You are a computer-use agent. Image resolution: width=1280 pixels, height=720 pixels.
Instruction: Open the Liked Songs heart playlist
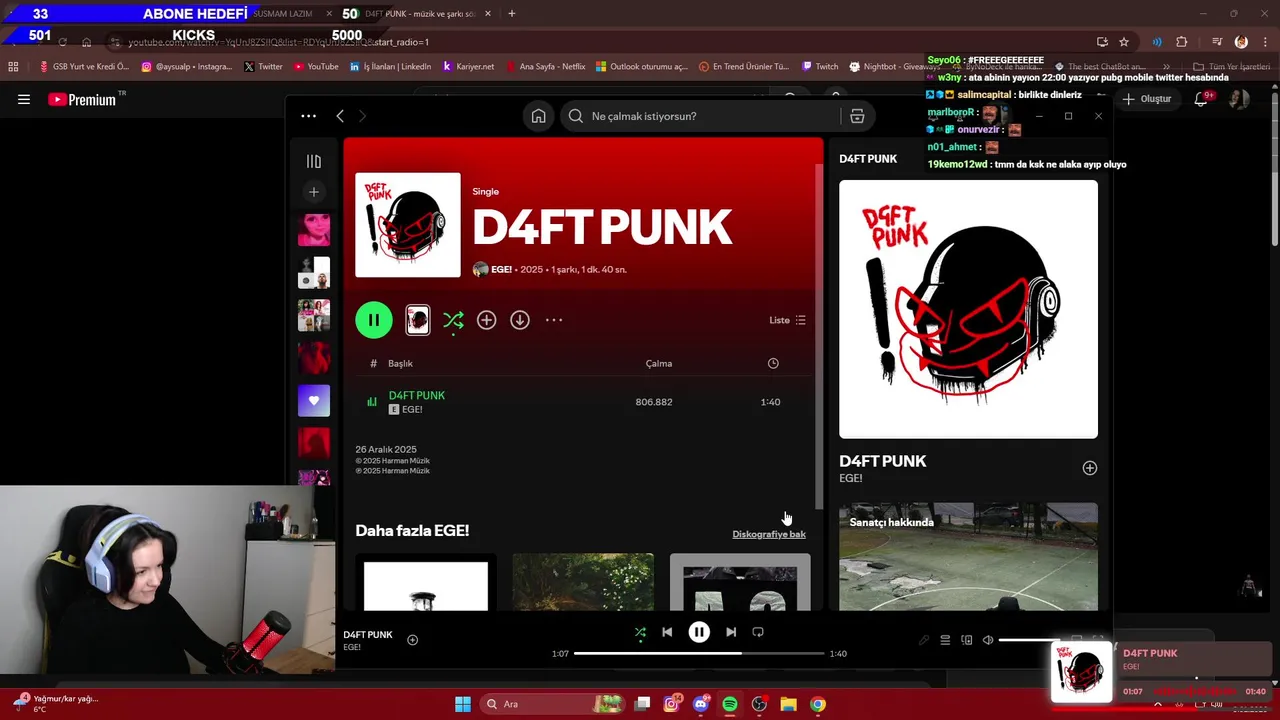pyautogui.click(x=314, y=400)
